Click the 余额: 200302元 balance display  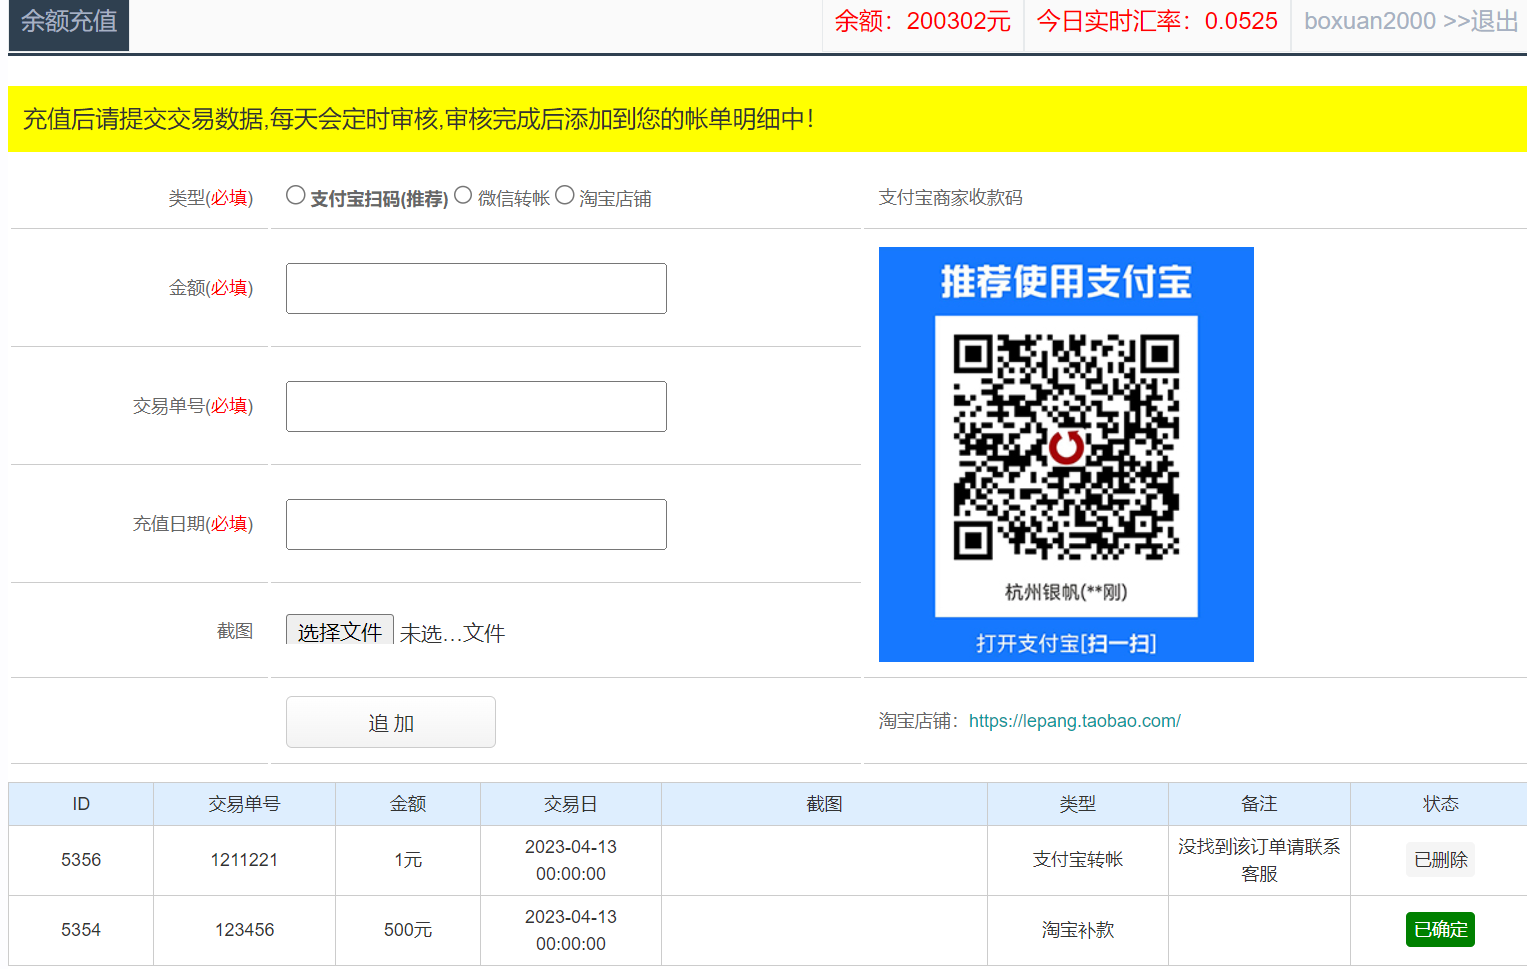coord(922,22)
